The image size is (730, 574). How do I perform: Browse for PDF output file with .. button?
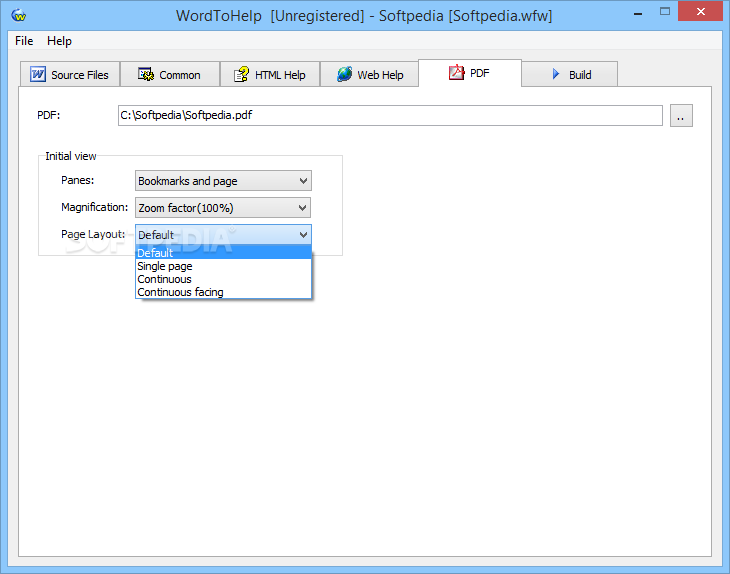[681, 115]
